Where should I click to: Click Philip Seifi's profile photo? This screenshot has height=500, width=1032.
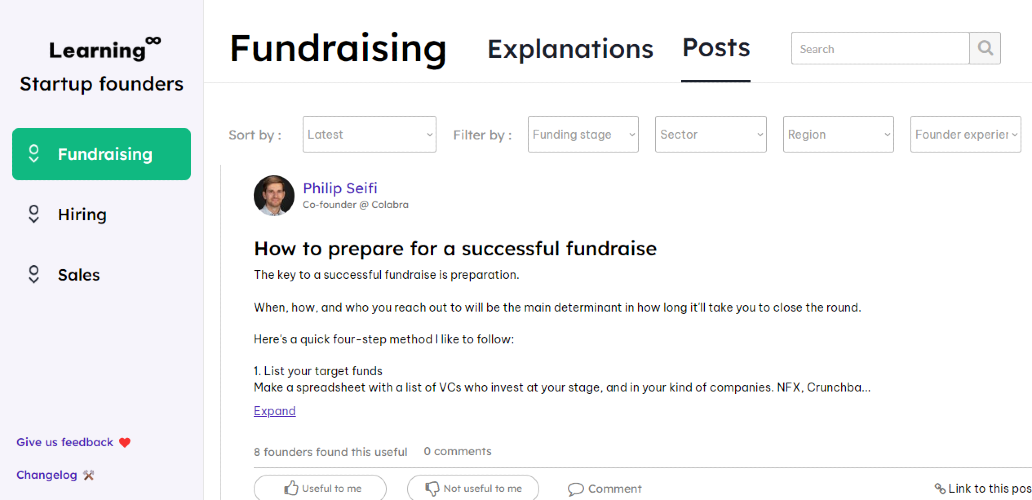point(274,195)
